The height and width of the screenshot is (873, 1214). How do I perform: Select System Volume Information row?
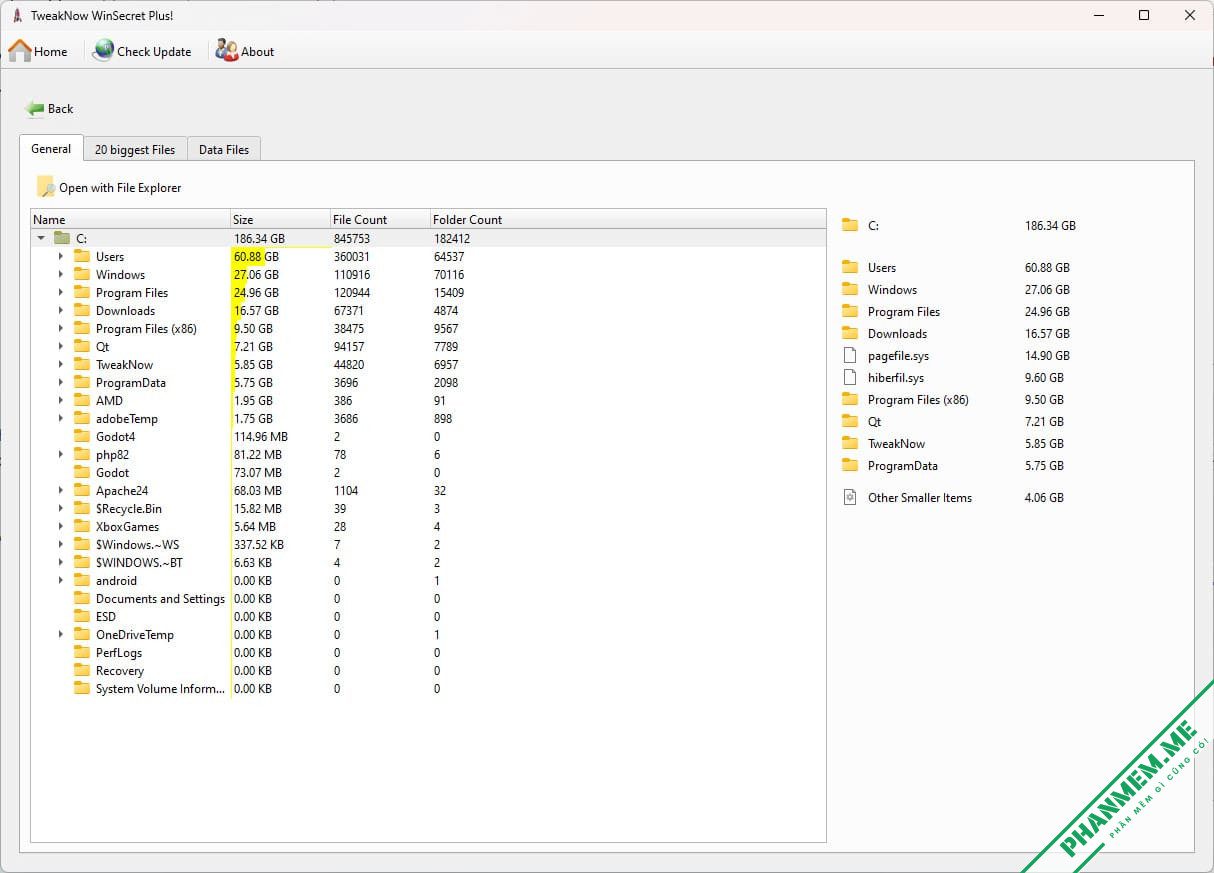(428, 688)
